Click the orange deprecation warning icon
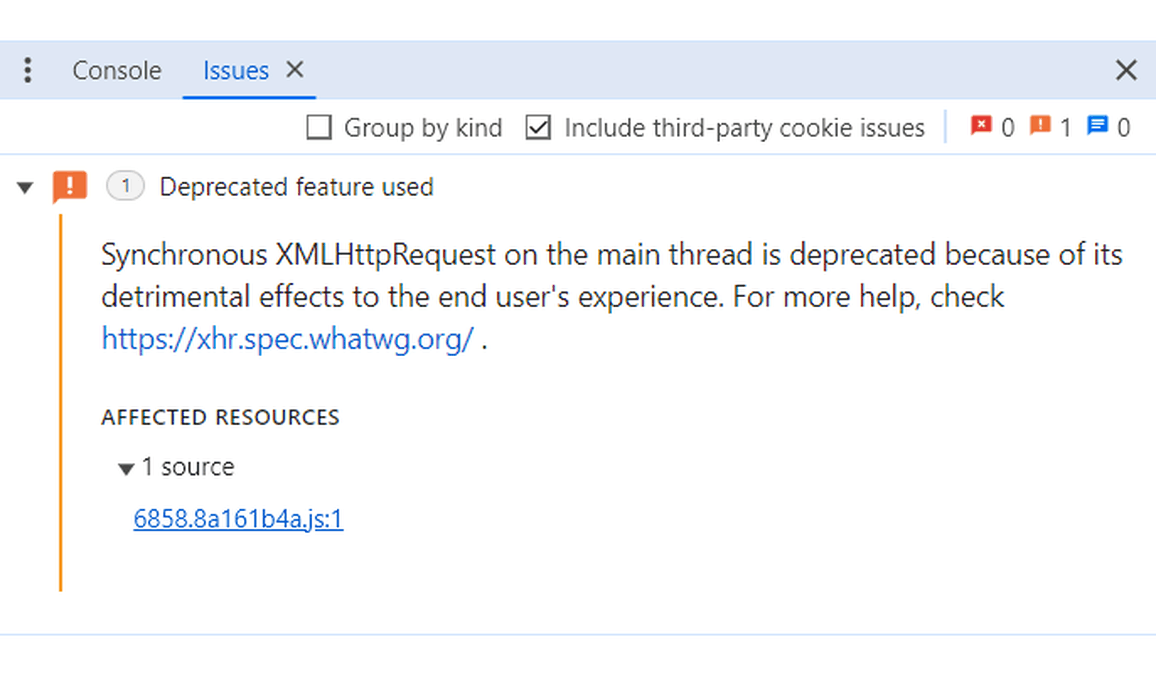 point(70,187)
